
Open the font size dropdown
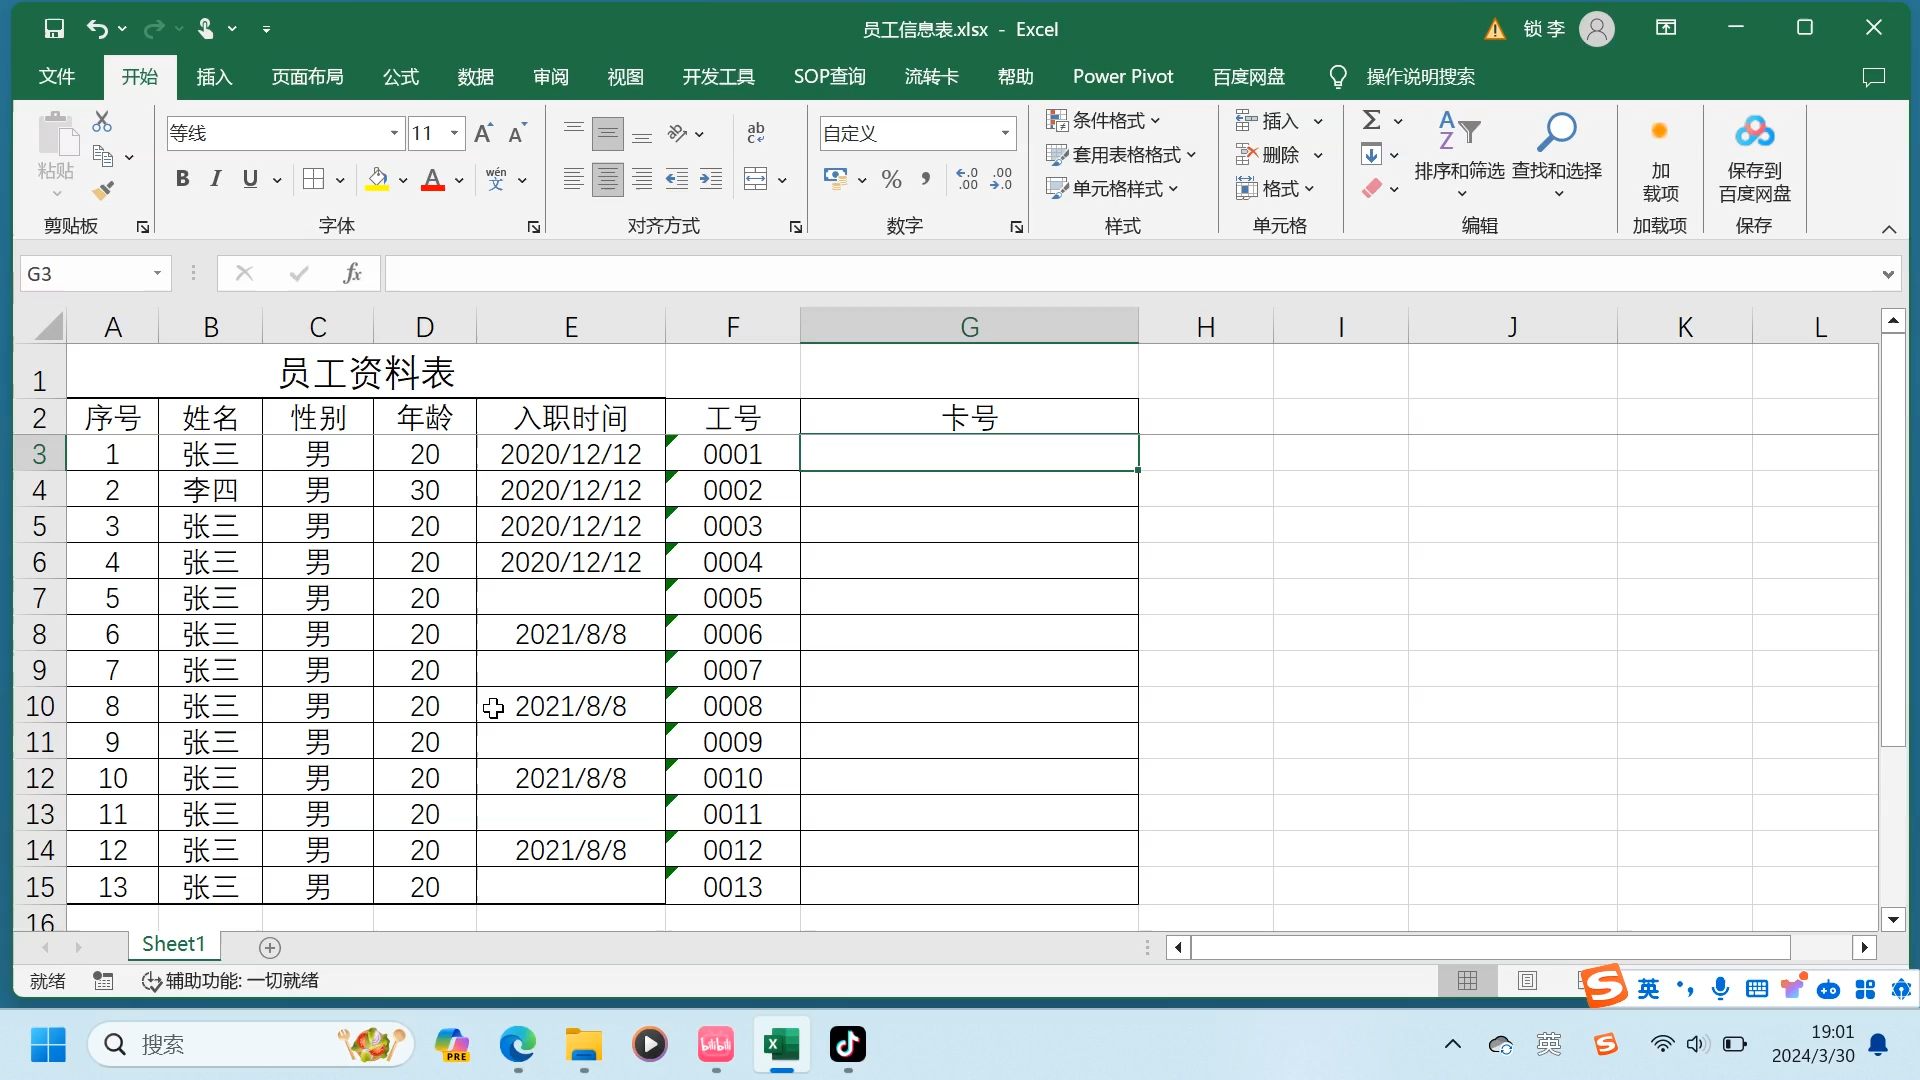click(x=453, y=132)
